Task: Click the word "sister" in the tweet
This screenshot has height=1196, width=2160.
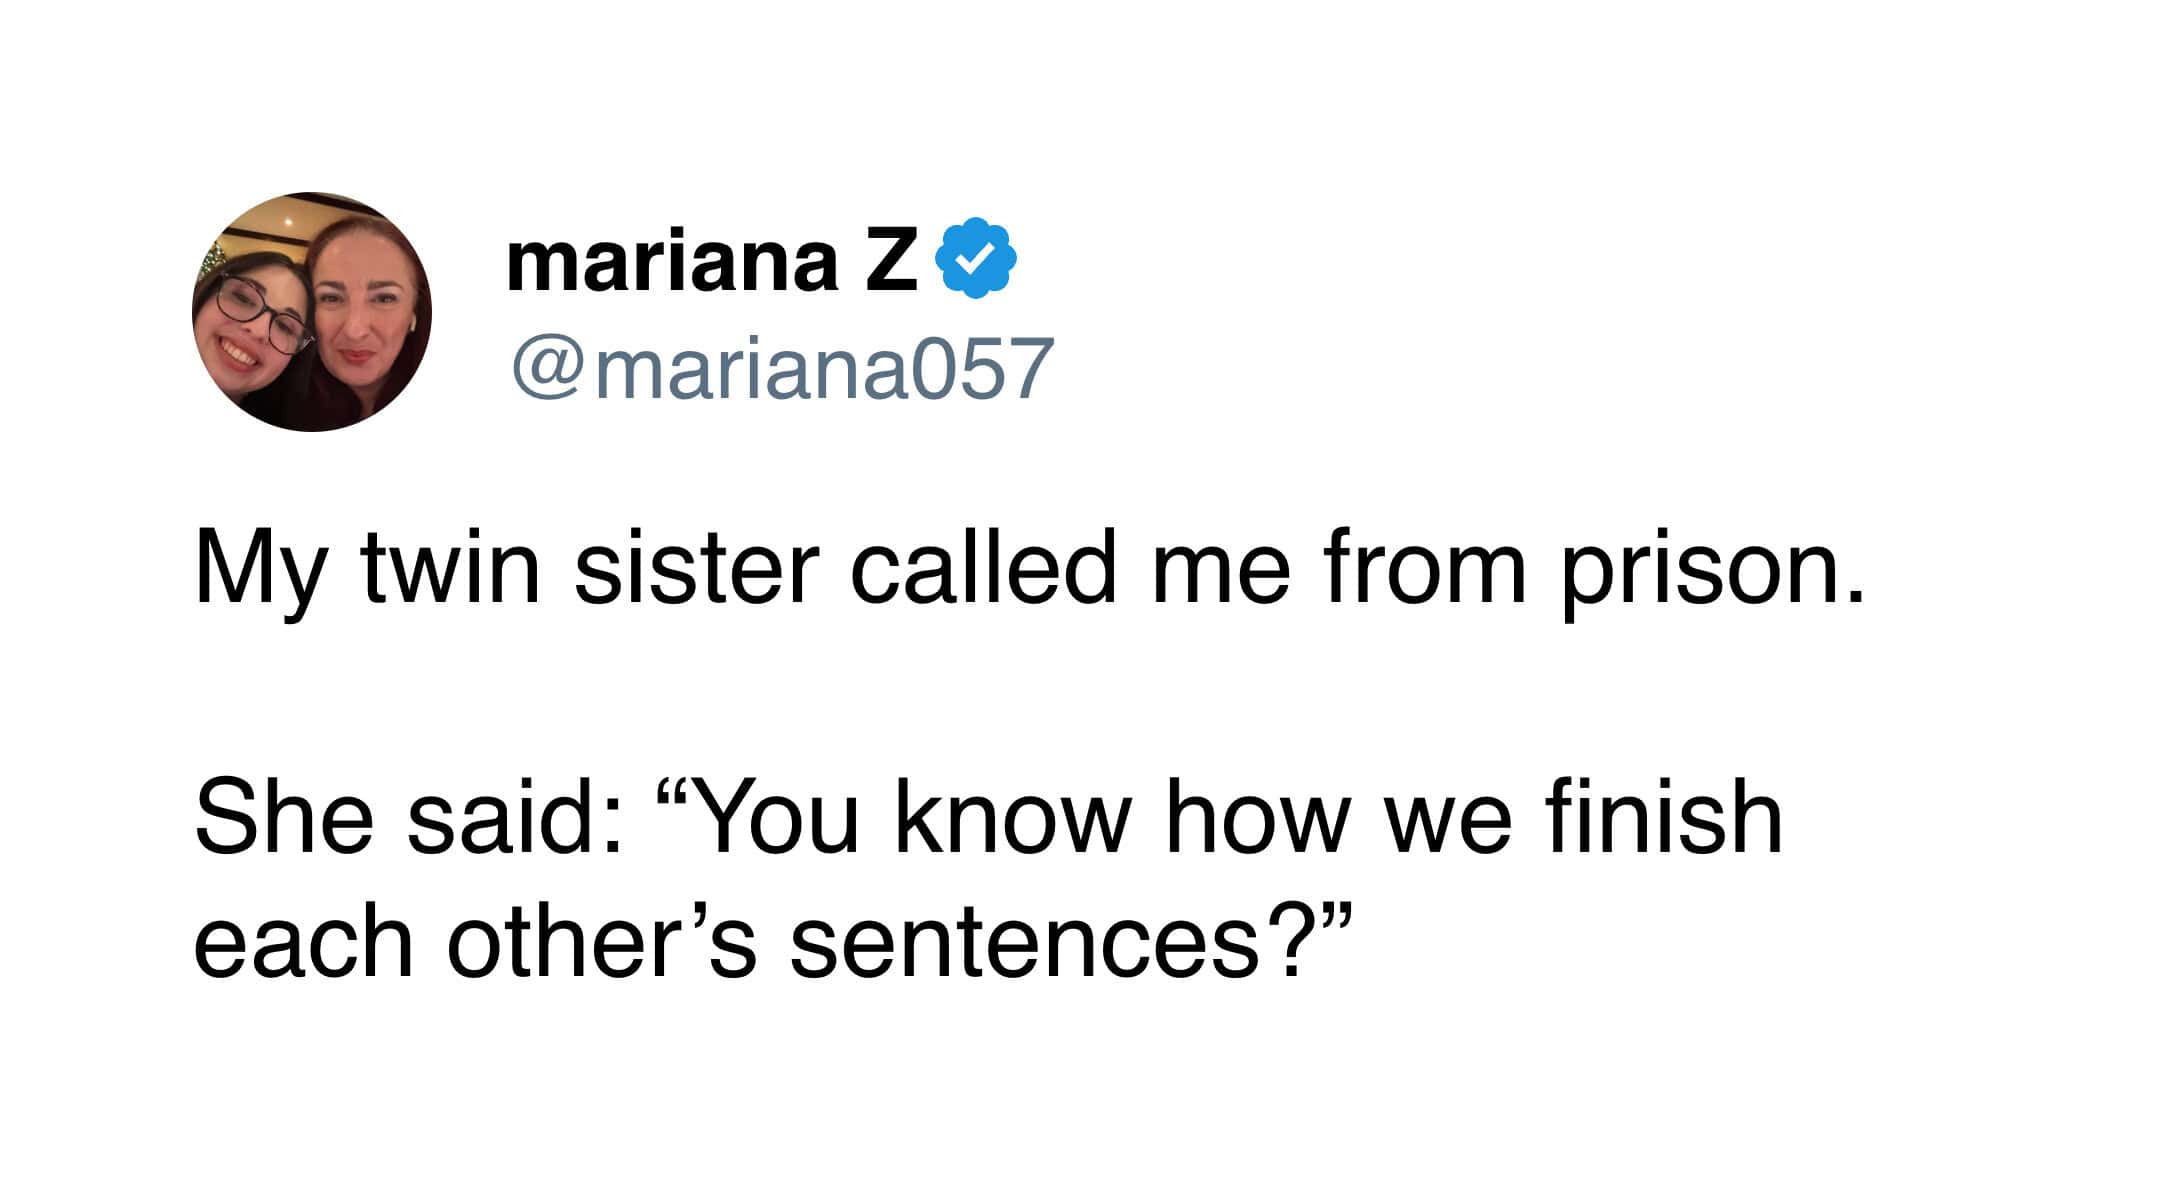Action: click(x=697, y=568)
